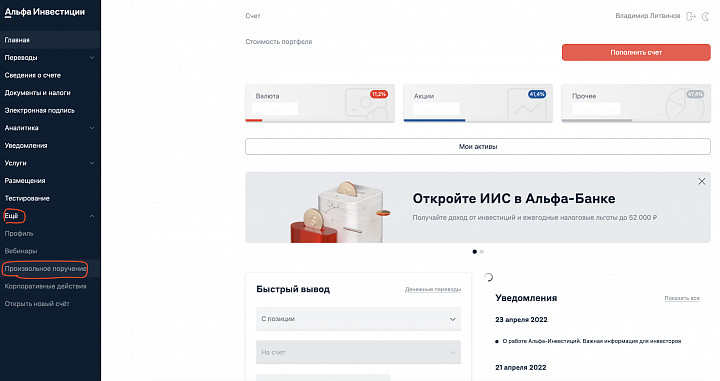This screenshot has width=720, height=381.
Task: Click the Счет label at the top
Action: [x=253, y=16]
